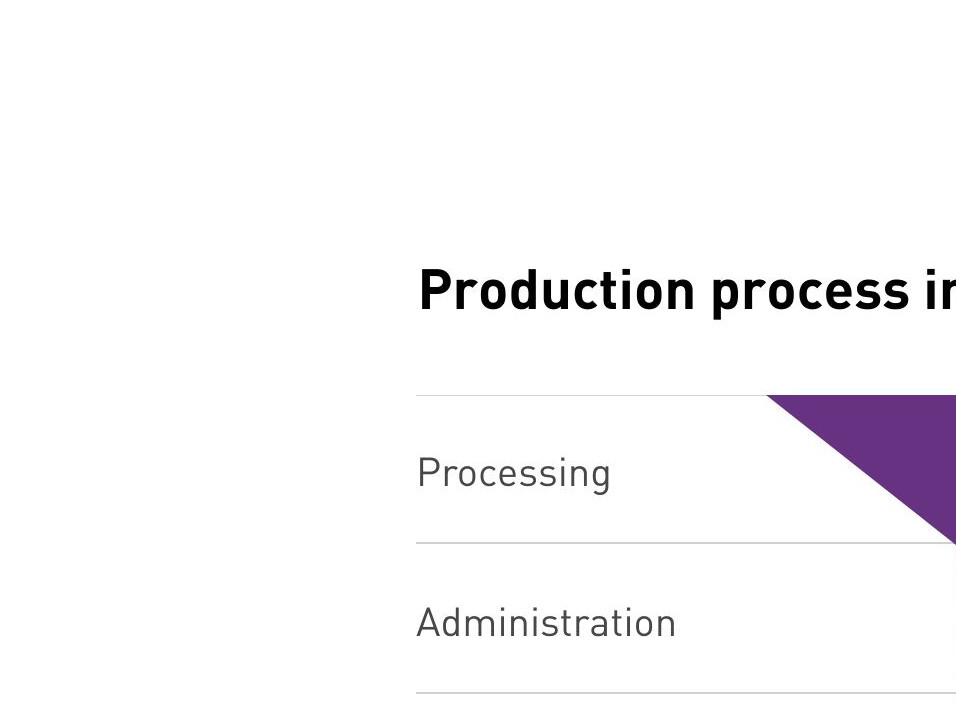The height and width of the screenshot is (717, 956).
Task: Click the "Production process" heading text
Action: 664,293
